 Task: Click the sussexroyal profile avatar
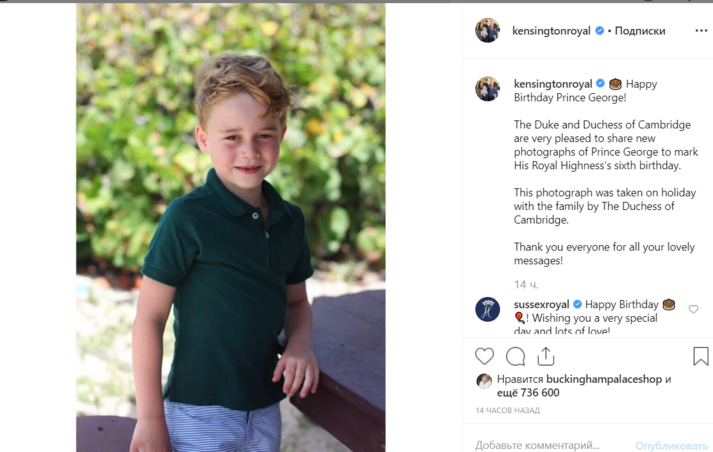click(x=487, y=309)
